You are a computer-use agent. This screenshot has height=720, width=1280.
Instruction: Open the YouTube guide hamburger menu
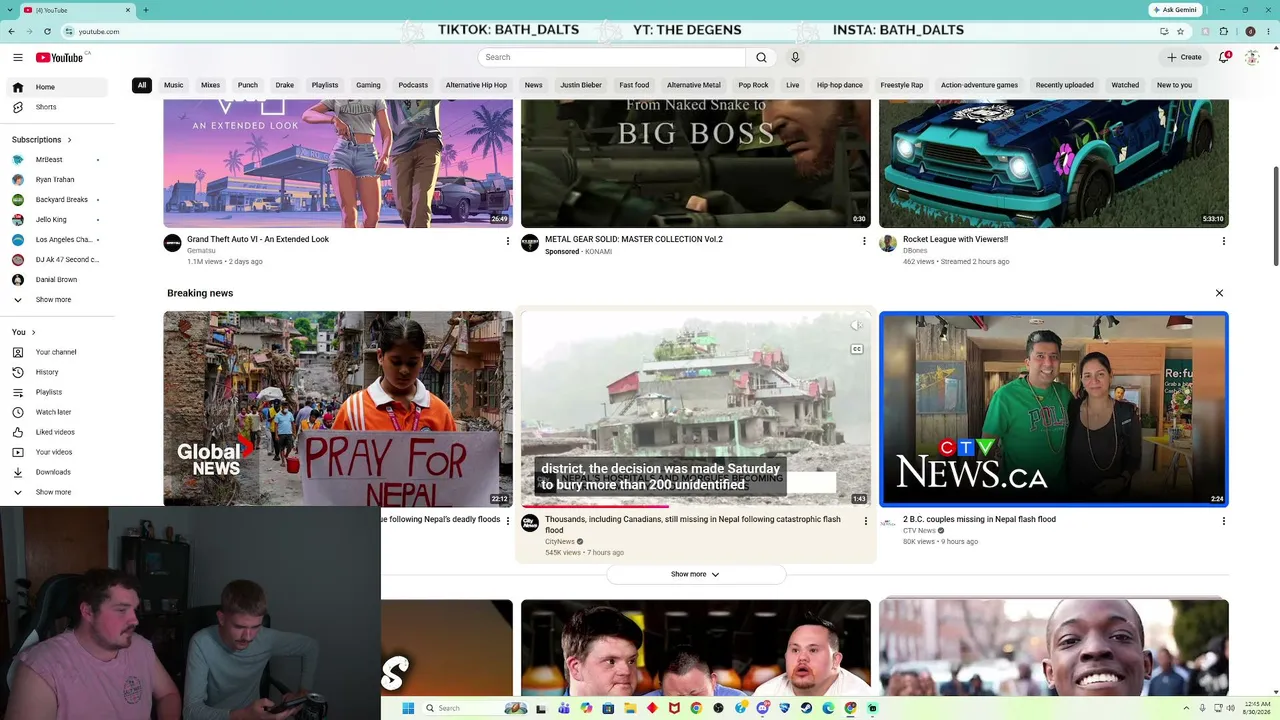[x=17, y=57]
